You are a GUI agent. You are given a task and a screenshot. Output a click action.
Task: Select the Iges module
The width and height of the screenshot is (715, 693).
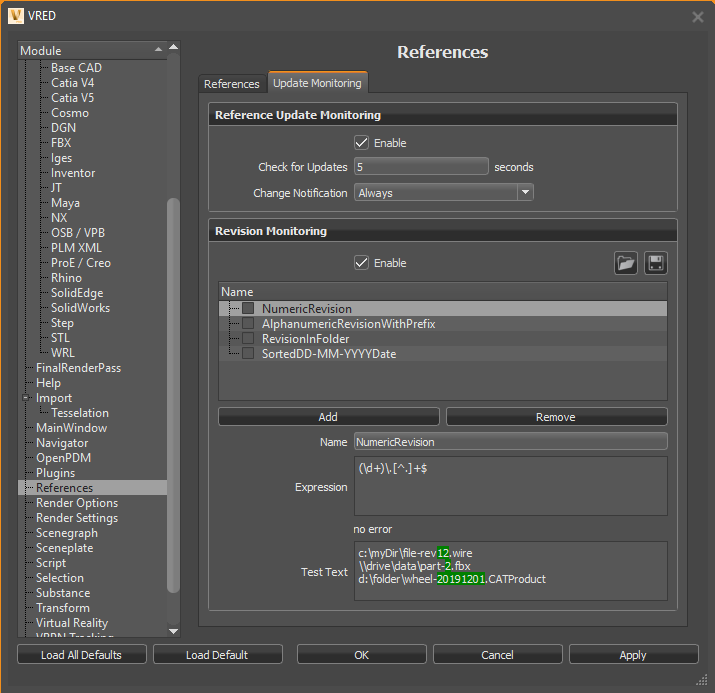62,158
